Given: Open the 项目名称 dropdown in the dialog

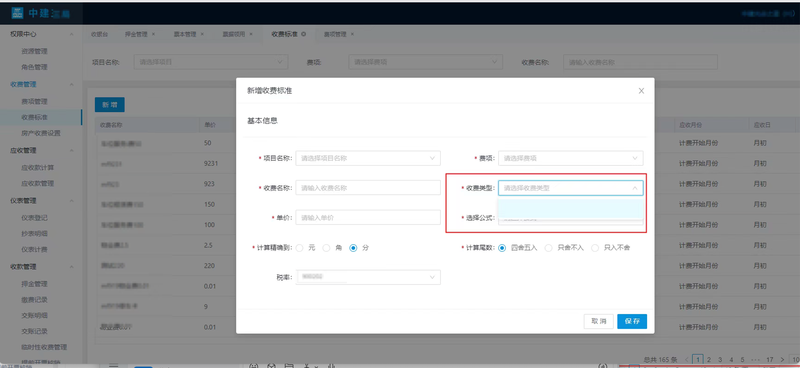Looking at the screenshot, I should tap(368, 158).
